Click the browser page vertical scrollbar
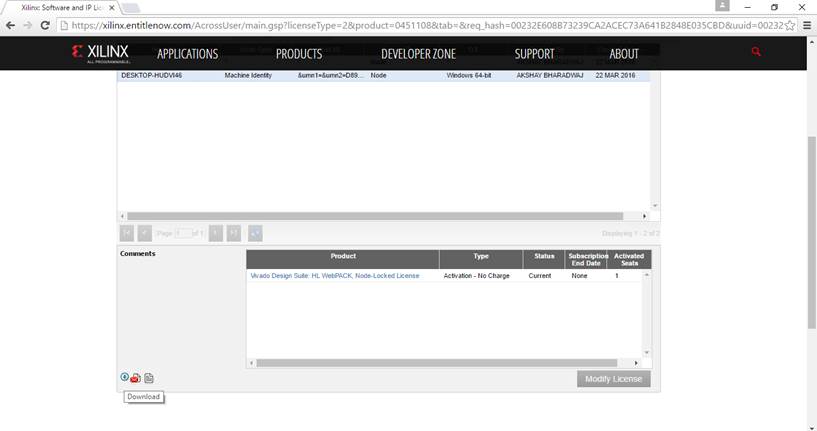Viewport: 817px width, 431px height. point(812,232)
